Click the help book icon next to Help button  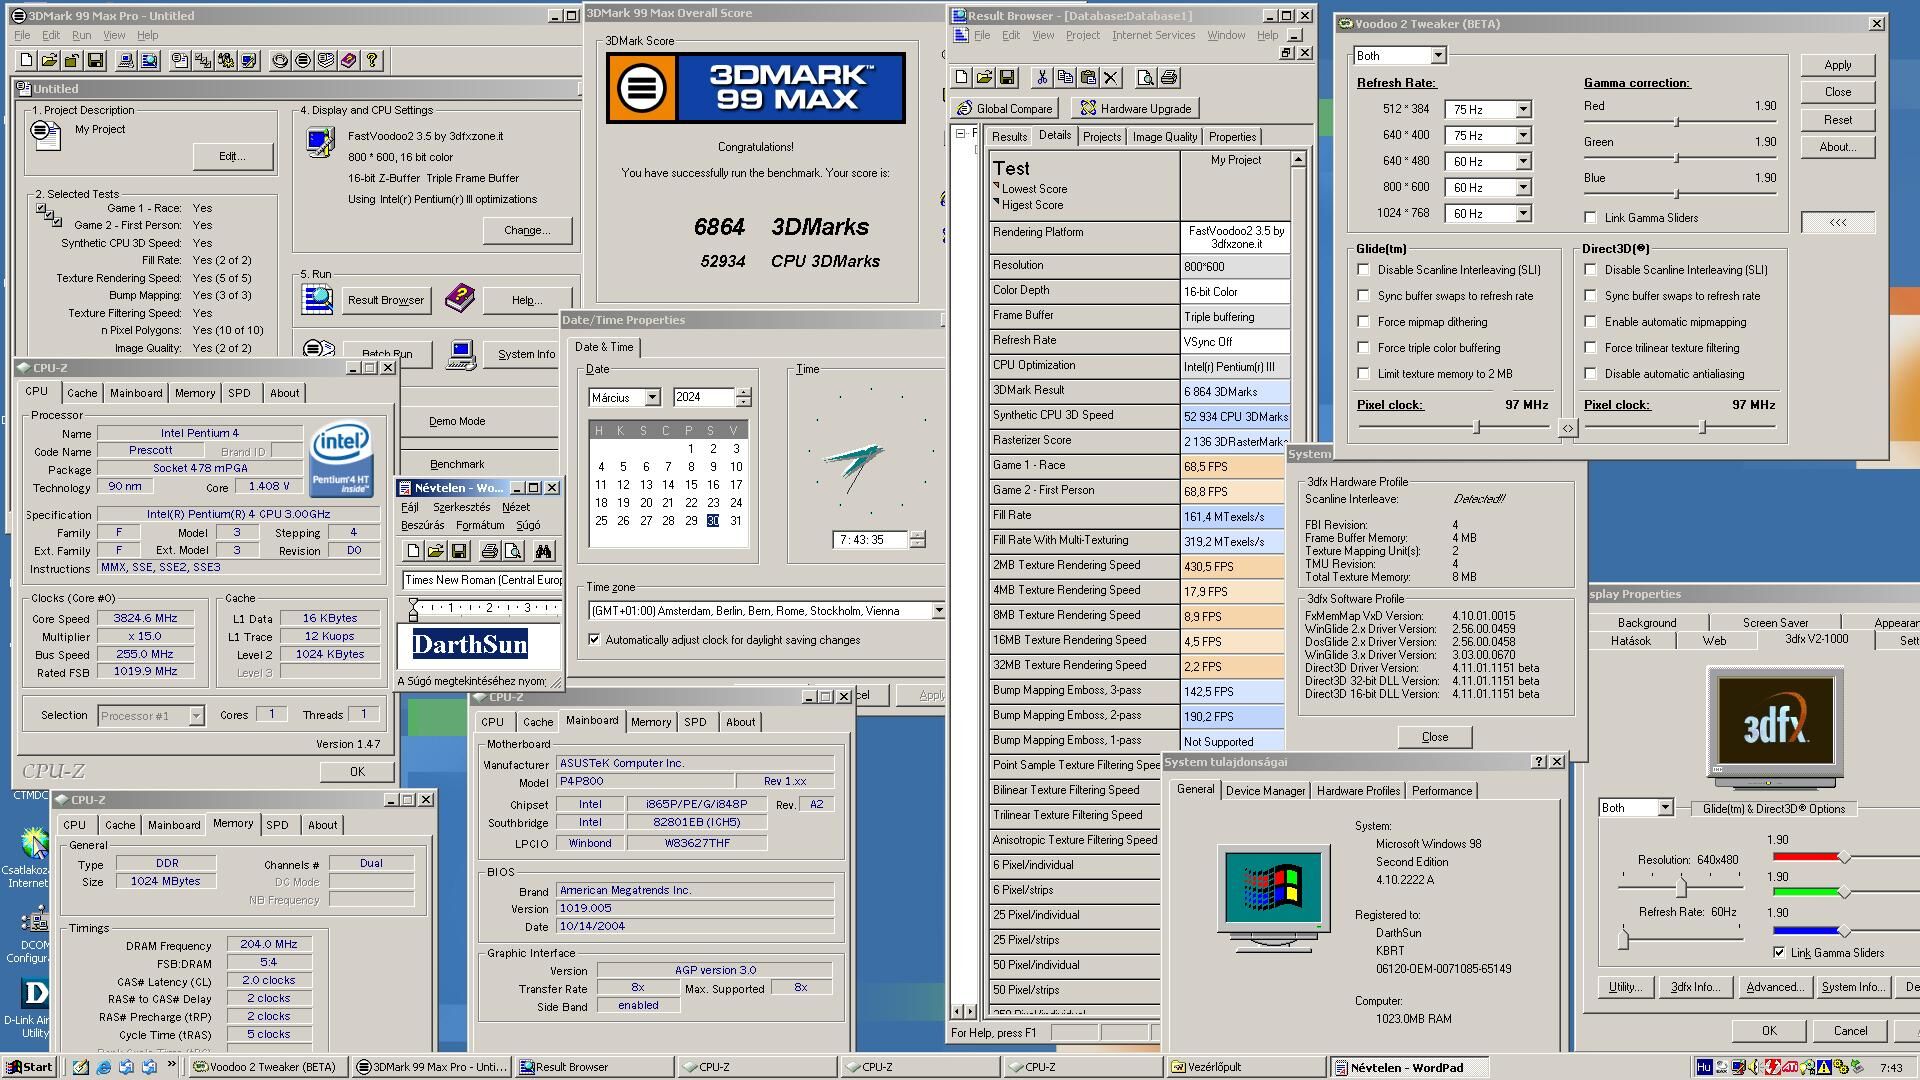[x=459, y=298]
